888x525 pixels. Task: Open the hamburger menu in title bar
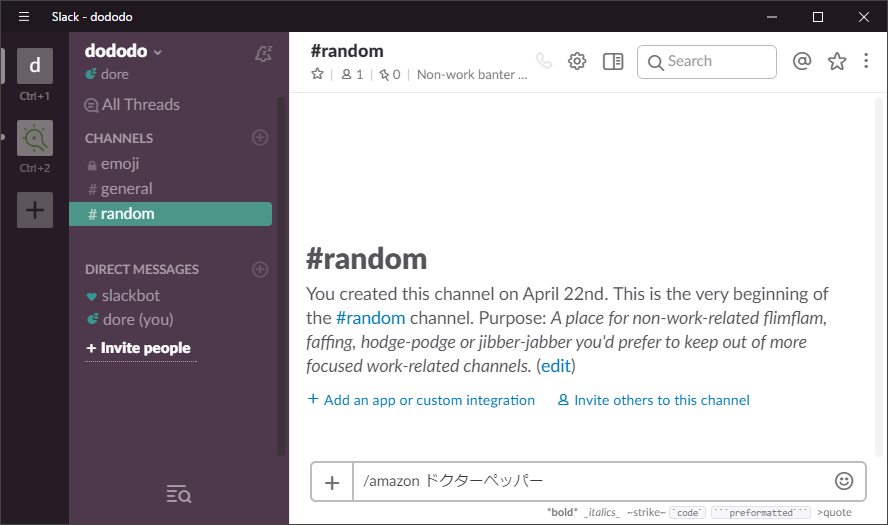click(24, 17)
